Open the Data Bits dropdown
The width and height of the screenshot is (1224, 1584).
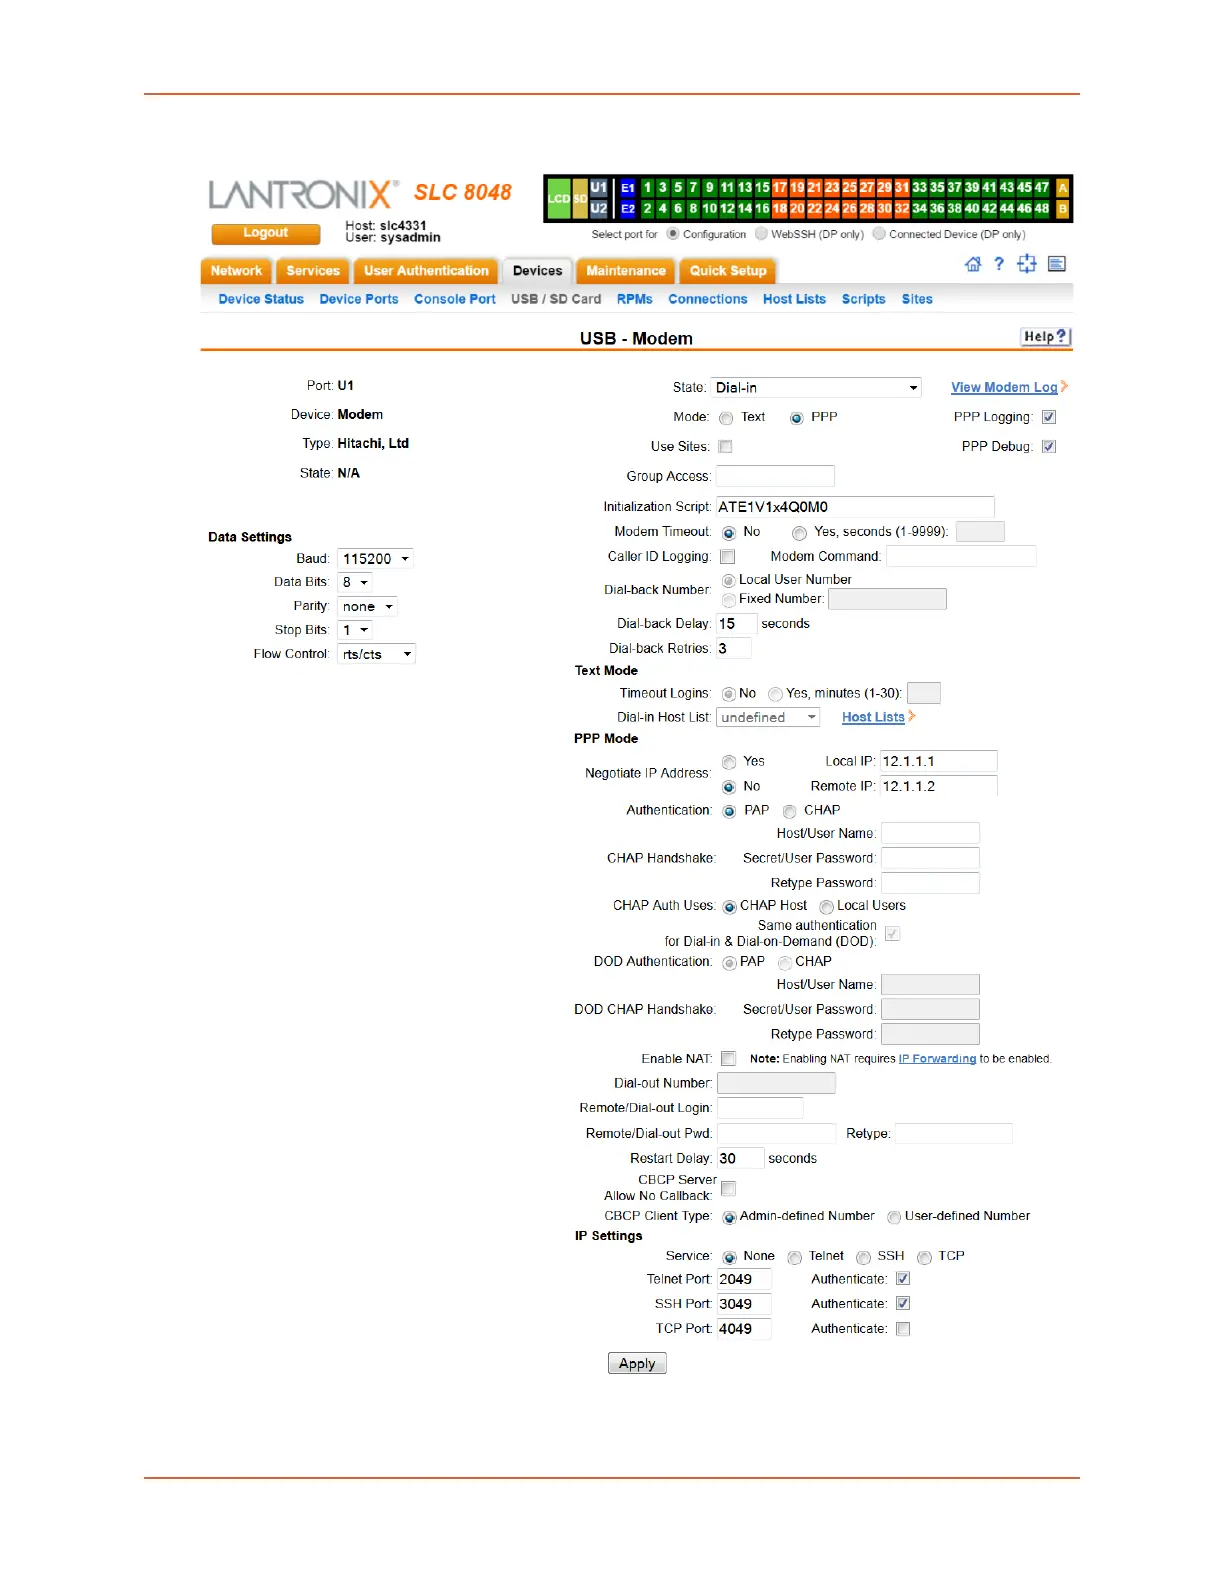click(355, 582)
